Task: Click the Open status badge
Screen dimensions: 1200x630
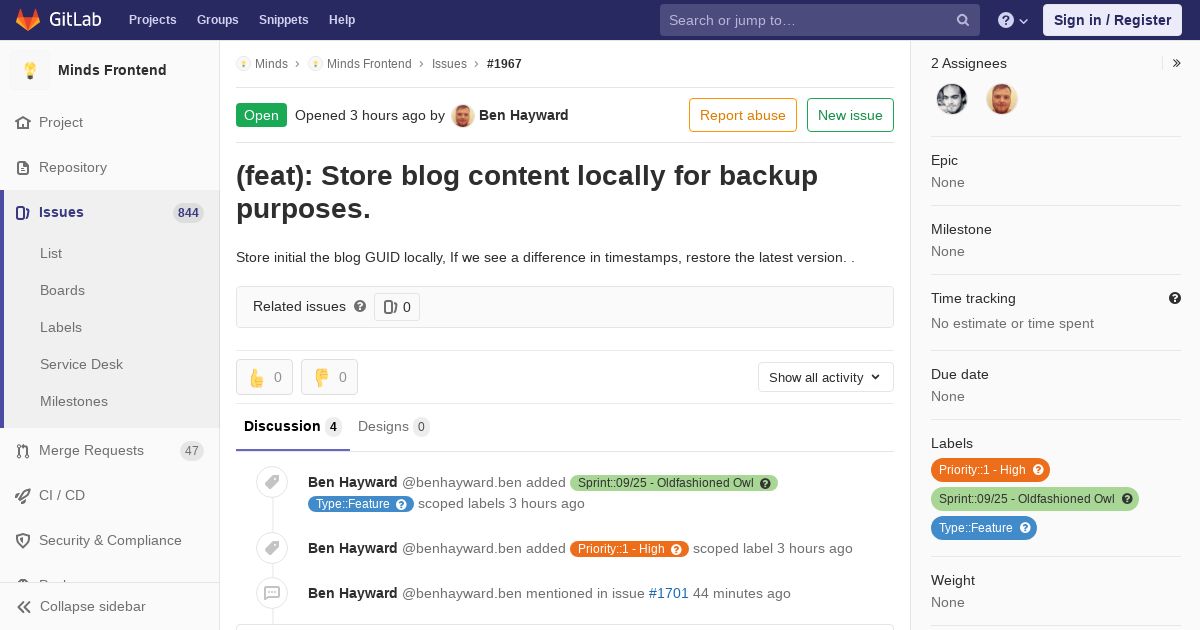Action: [x=261, y=115]
